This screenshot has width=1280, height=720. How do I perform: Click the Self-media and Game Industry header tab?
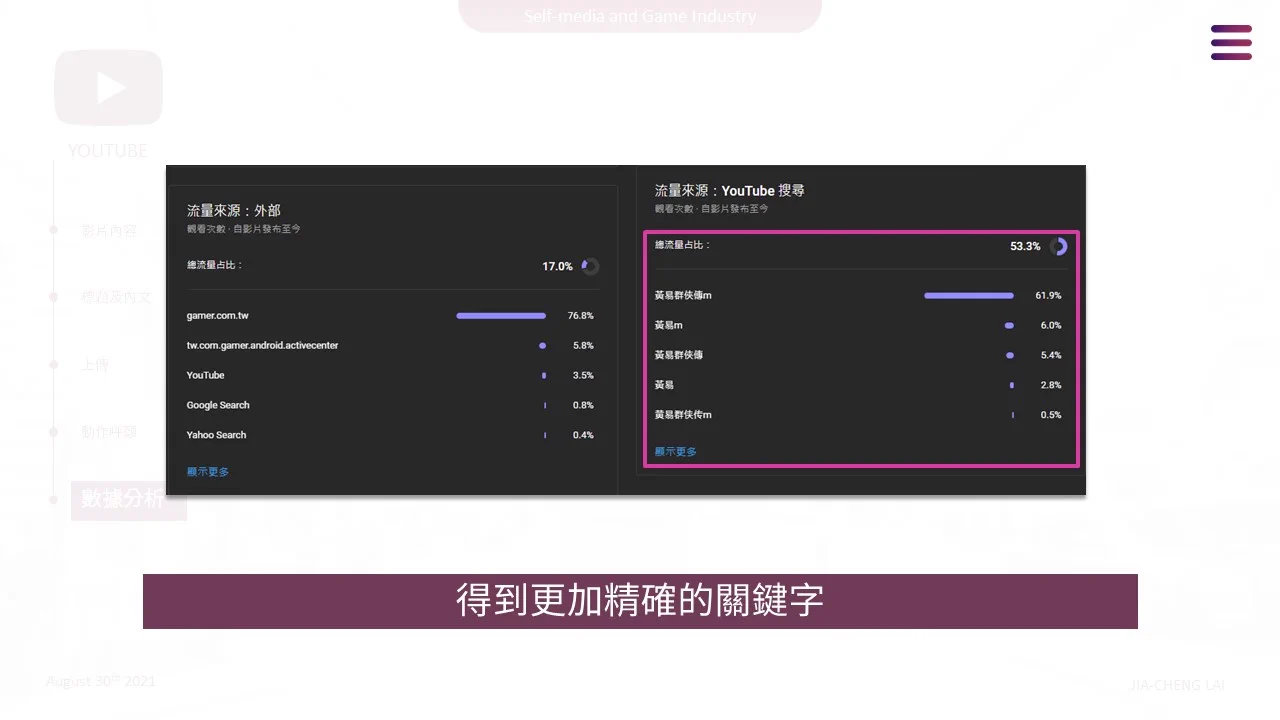640,16
